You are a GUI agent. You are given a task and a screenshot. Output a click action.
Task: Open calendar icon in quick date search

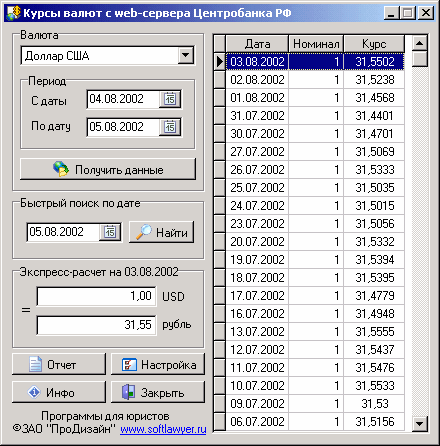tap(110, 232)
